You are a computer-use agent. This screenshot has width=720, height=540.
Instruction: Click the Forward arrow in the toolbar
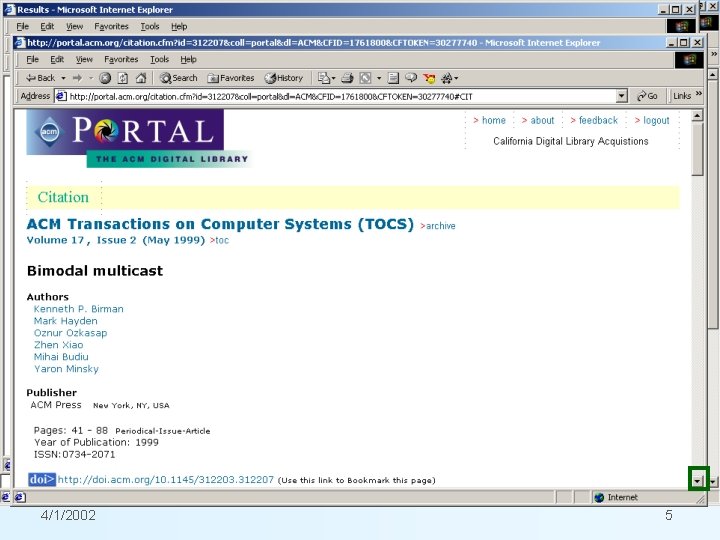click(x=77, y=78)
